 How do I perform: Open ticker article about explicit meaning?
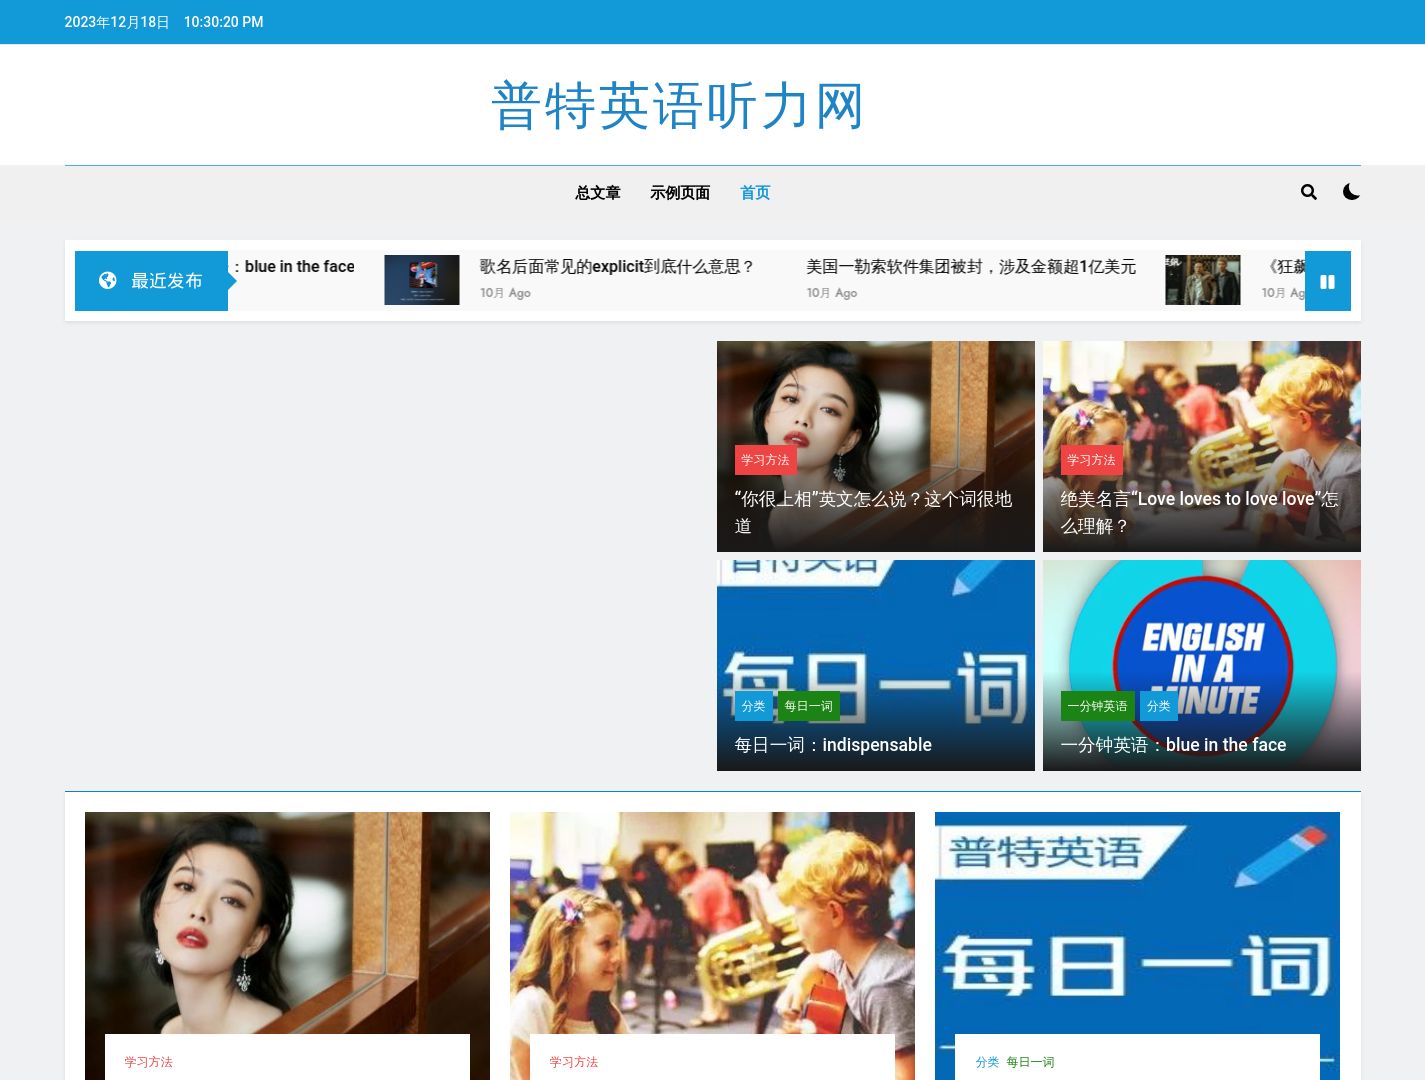coord(617,267)
